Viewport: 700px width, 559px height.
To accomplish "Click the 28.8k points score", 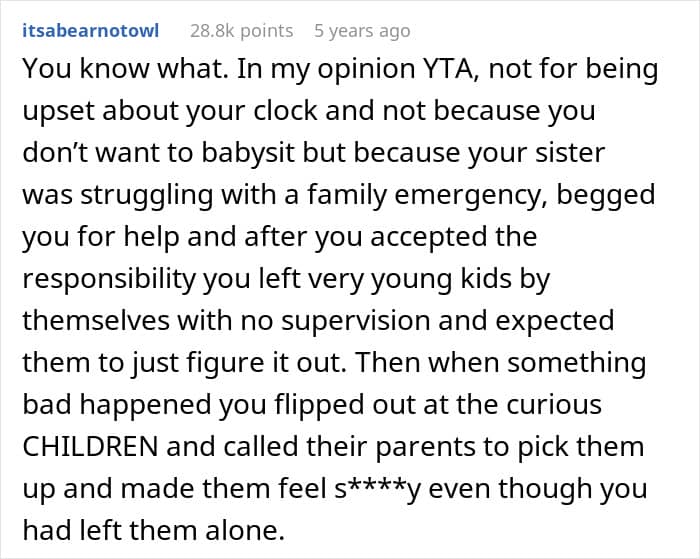I will coord(241,31).
